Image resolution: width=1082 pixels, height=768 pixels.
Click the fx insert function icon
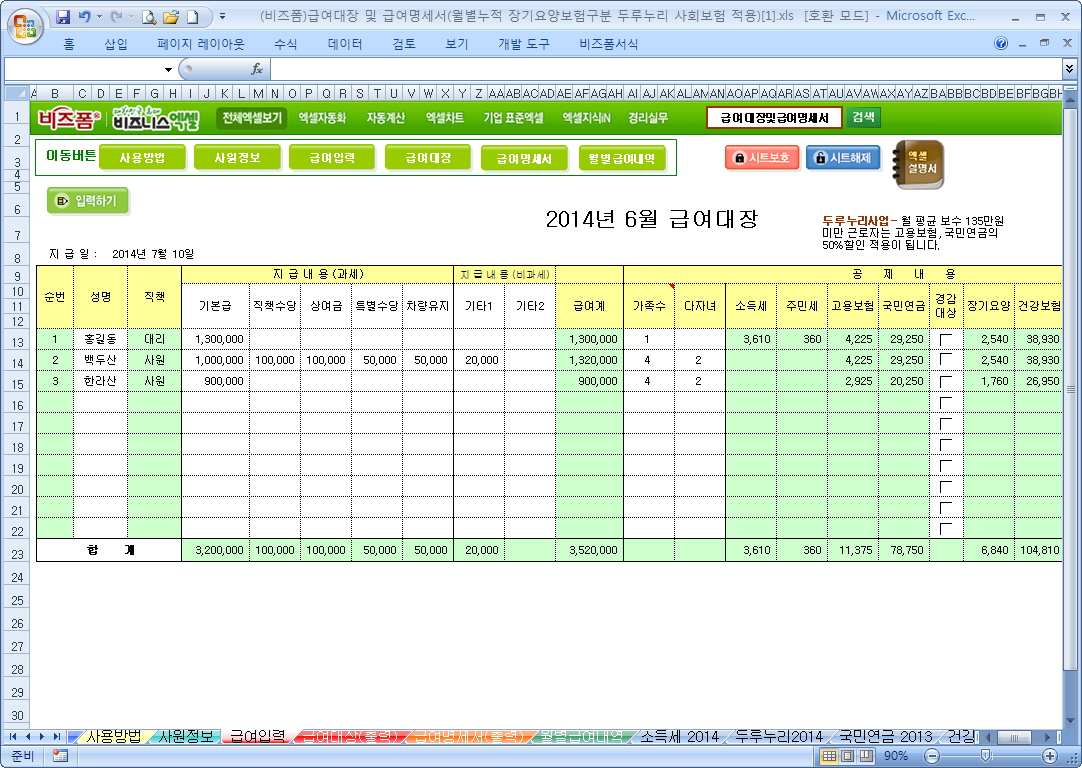257,69
